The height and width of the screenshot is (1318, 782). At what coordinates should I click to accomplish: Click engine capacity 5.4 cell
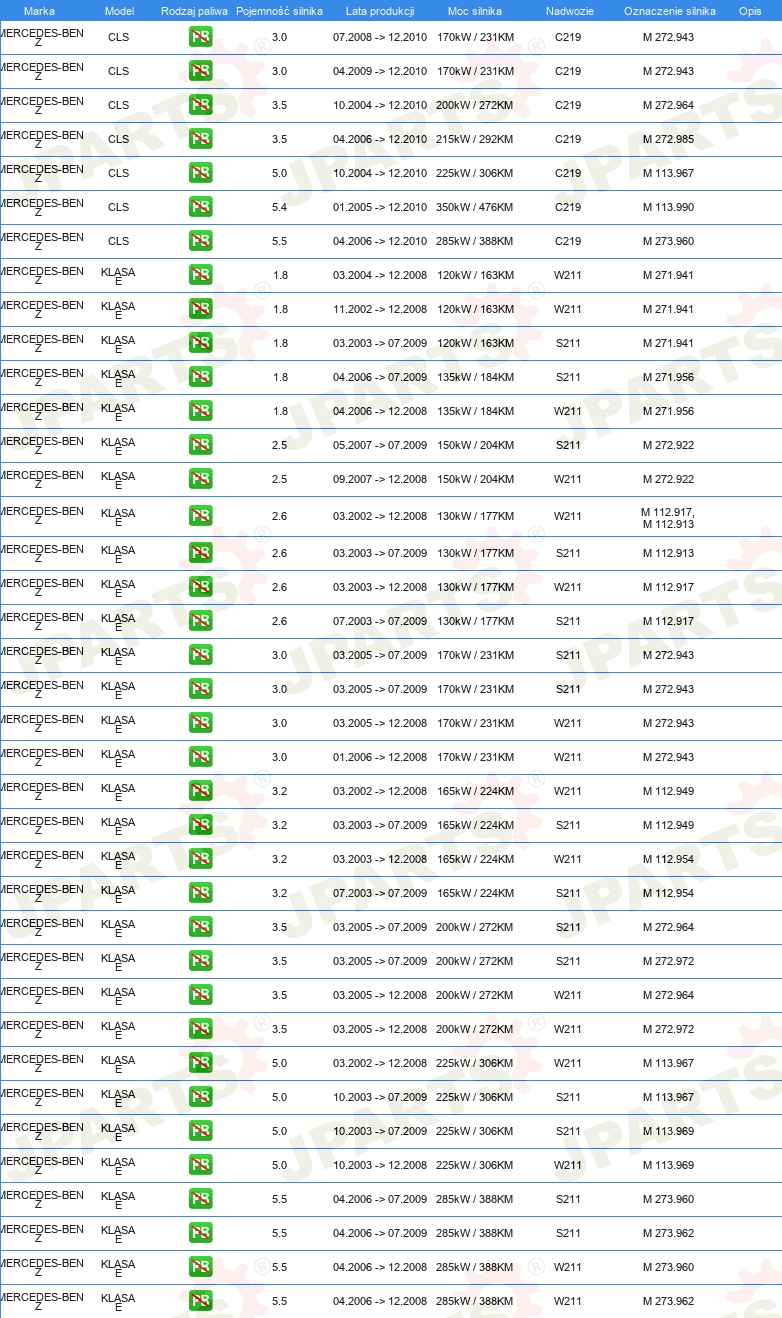click(279, 207)
